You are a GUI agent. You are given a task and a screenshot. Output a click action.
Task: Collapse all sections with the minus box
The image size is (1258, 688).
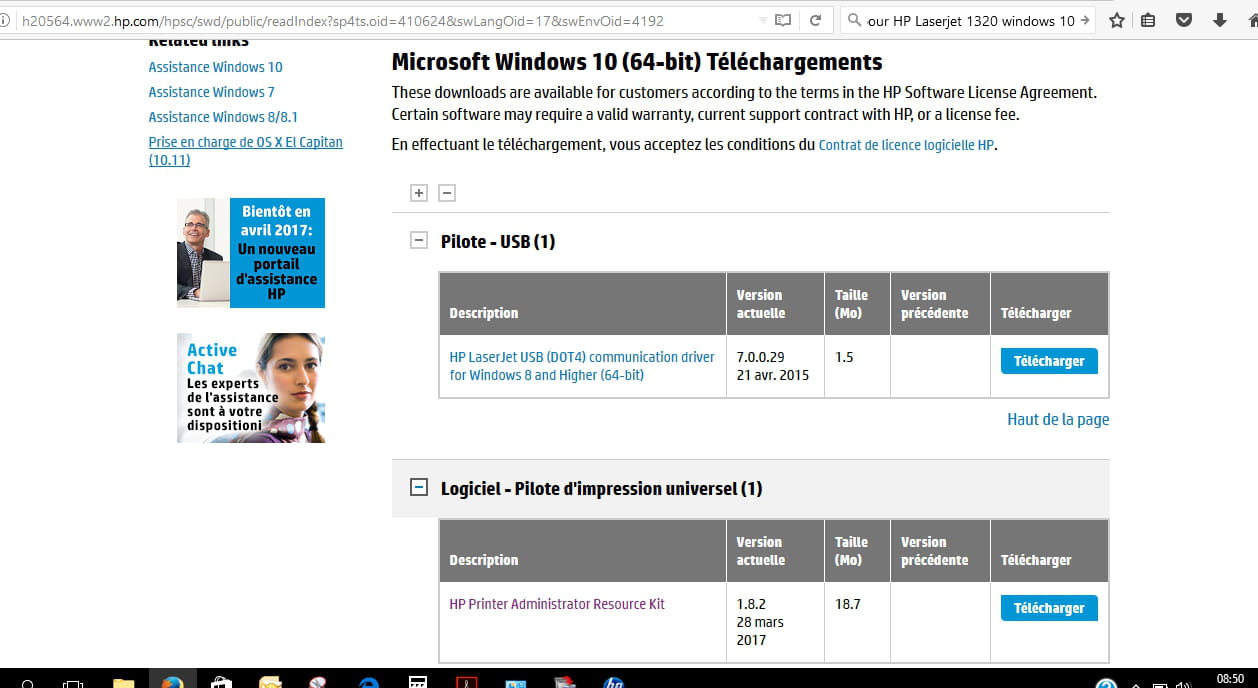tap(447, 193)
